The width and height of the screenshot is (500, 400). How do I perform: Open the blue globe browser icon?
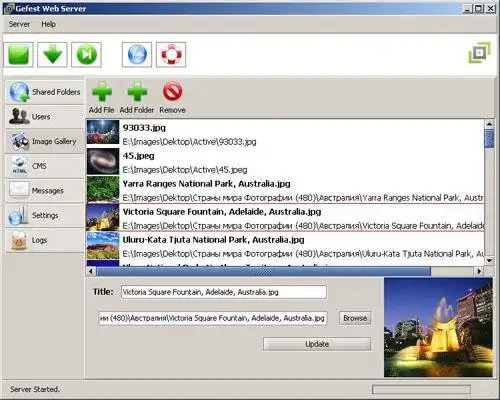(137, 55)
